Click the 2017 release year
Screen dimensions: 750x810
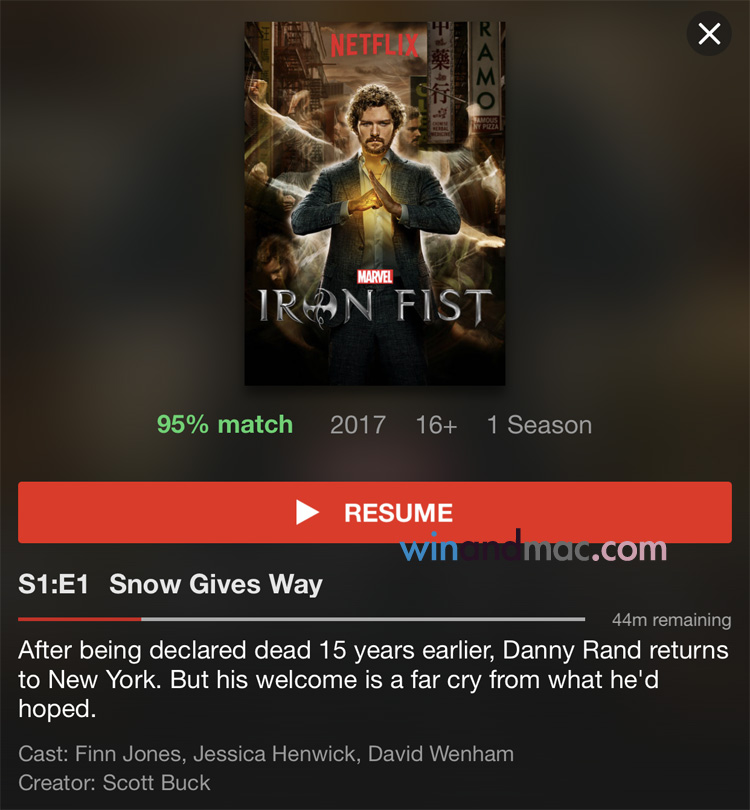[357, 425]
